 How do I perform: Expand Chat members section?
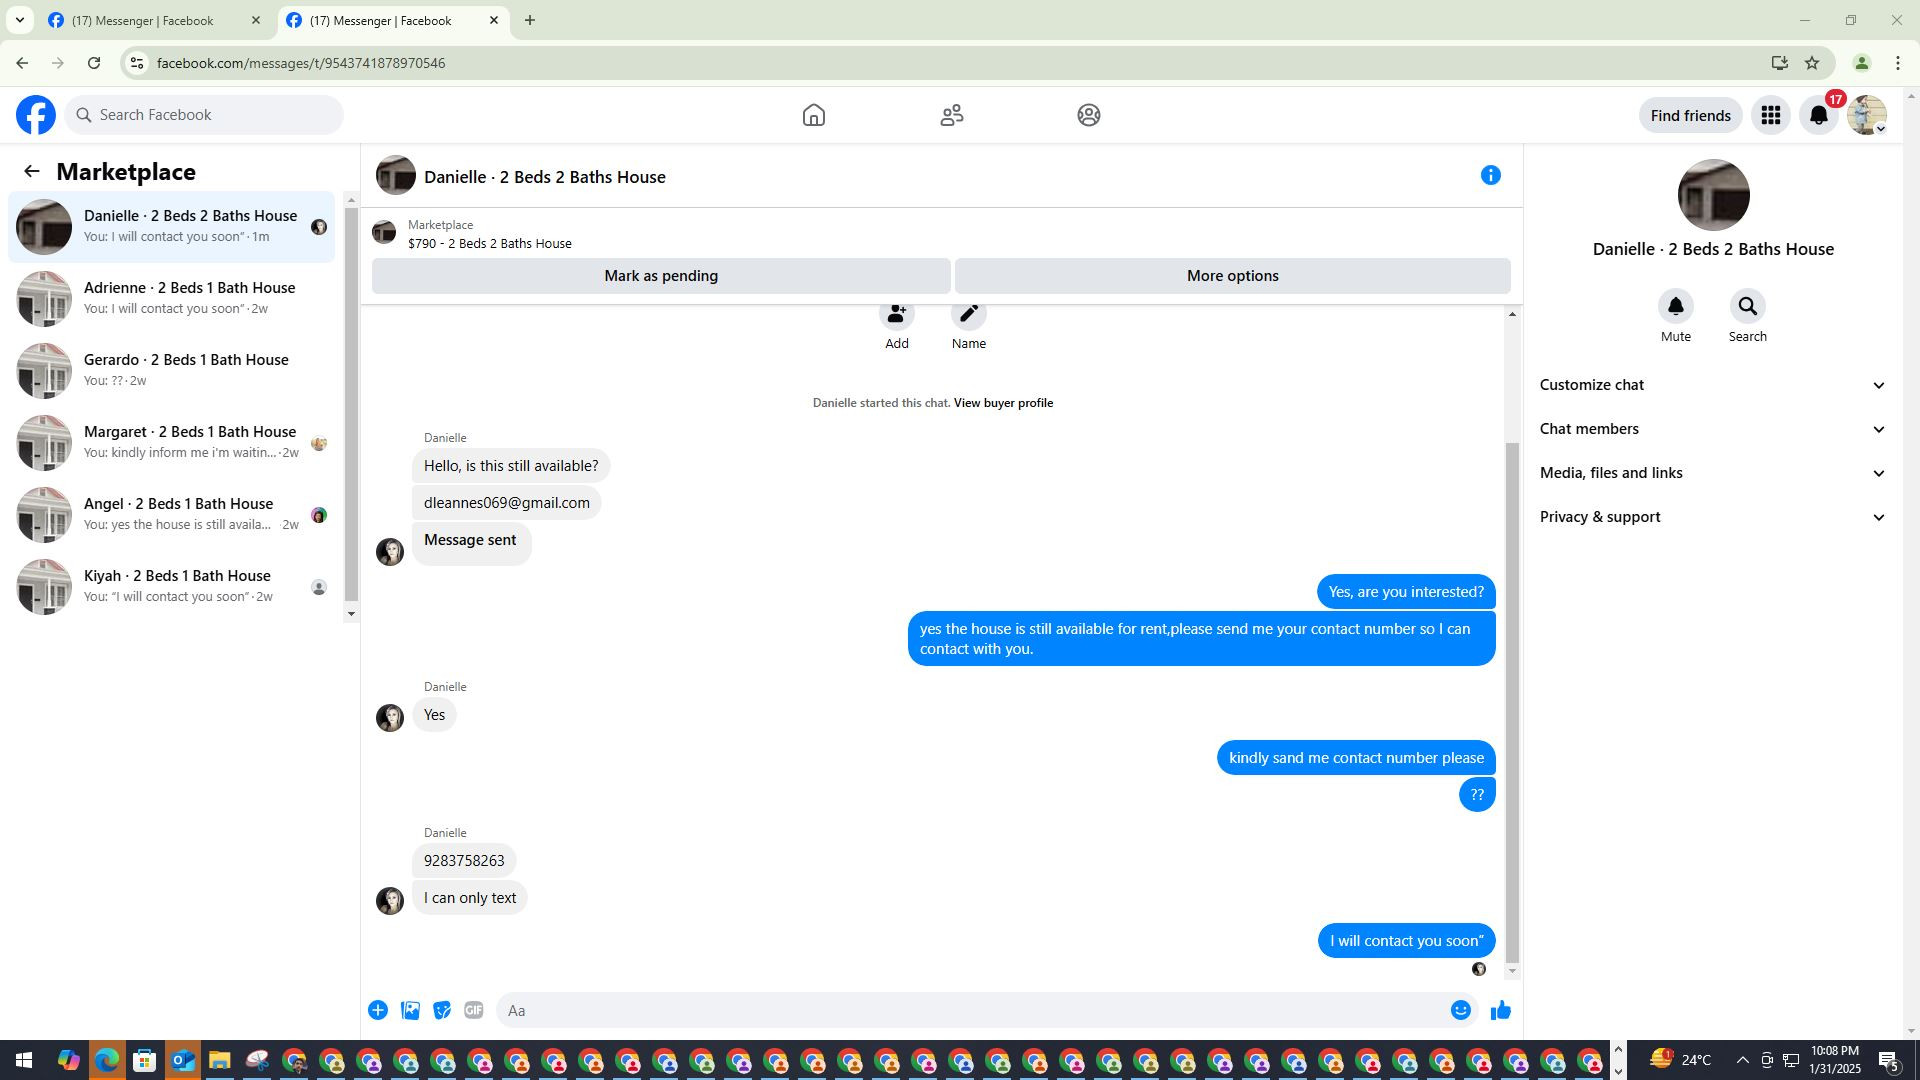(x=1713, y=430)
